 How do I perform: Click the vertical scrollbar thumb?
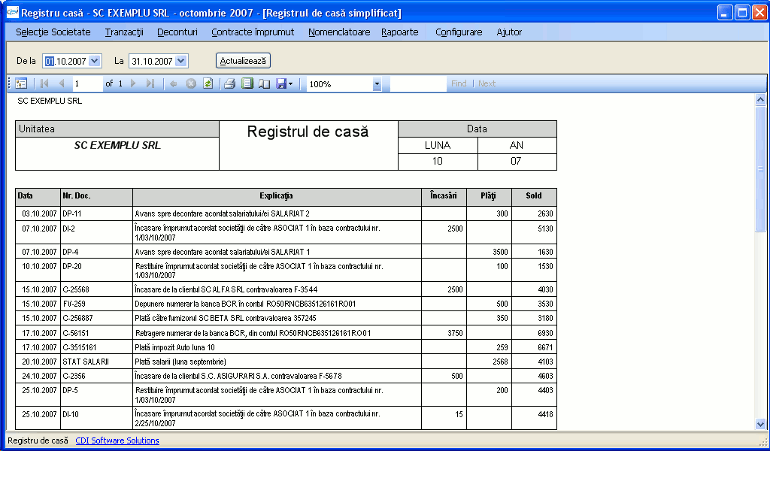[x=760, y=168]
